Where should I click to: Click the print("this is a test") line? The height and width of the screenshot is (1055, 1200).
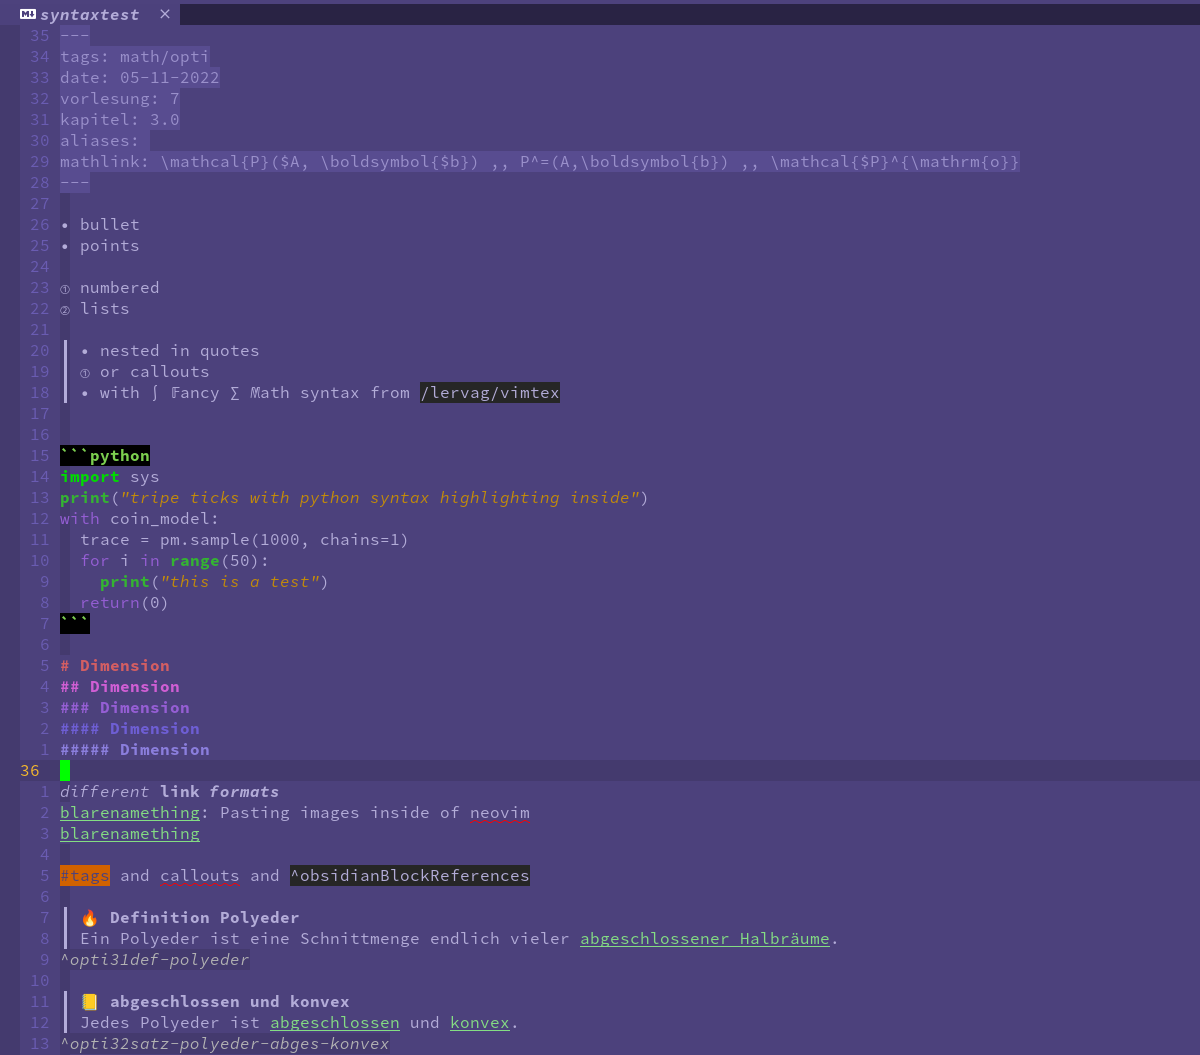pos(215,581)
